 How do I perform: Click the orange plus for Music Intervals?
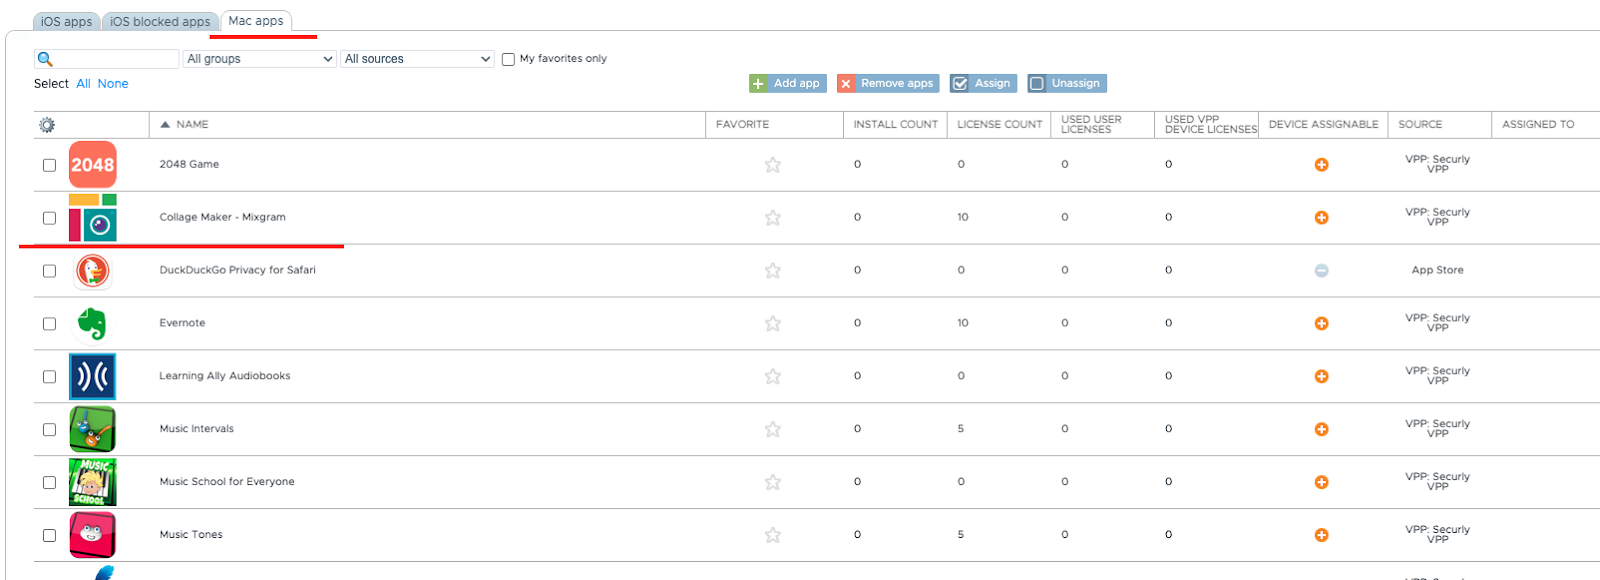point(1321,430)
